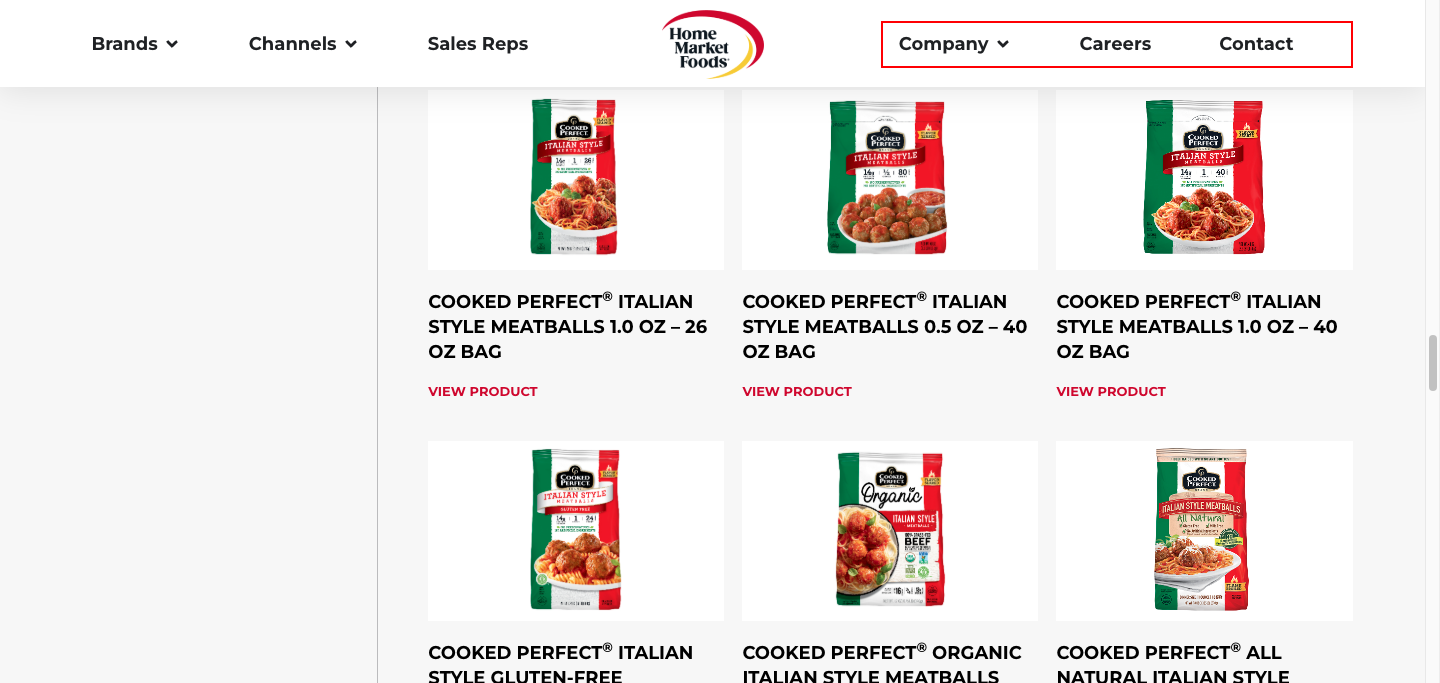Navigate to the Contact page
Image resolution: width=1440 pixels, height=683 pixels.
click(1256, 44)
